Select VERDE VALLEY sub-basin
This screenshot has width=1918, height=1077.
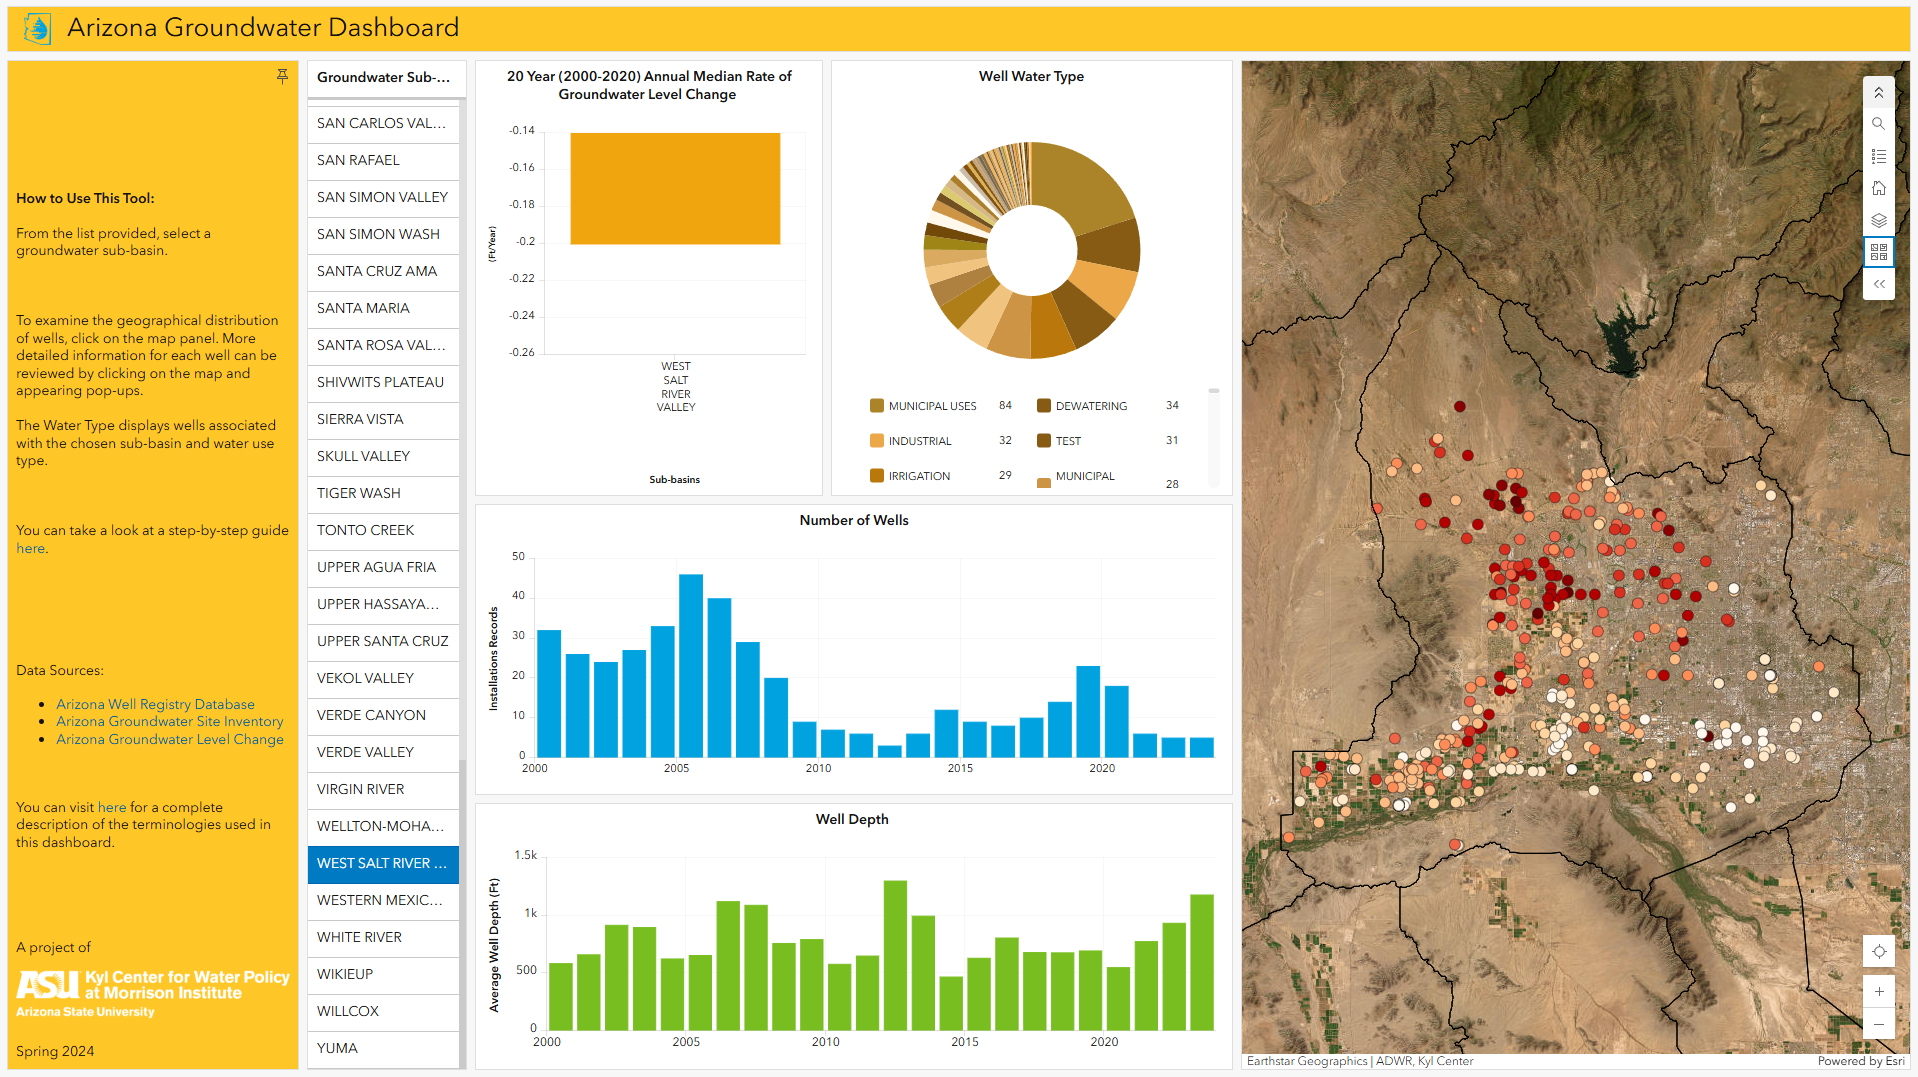(x=382, y=752)
